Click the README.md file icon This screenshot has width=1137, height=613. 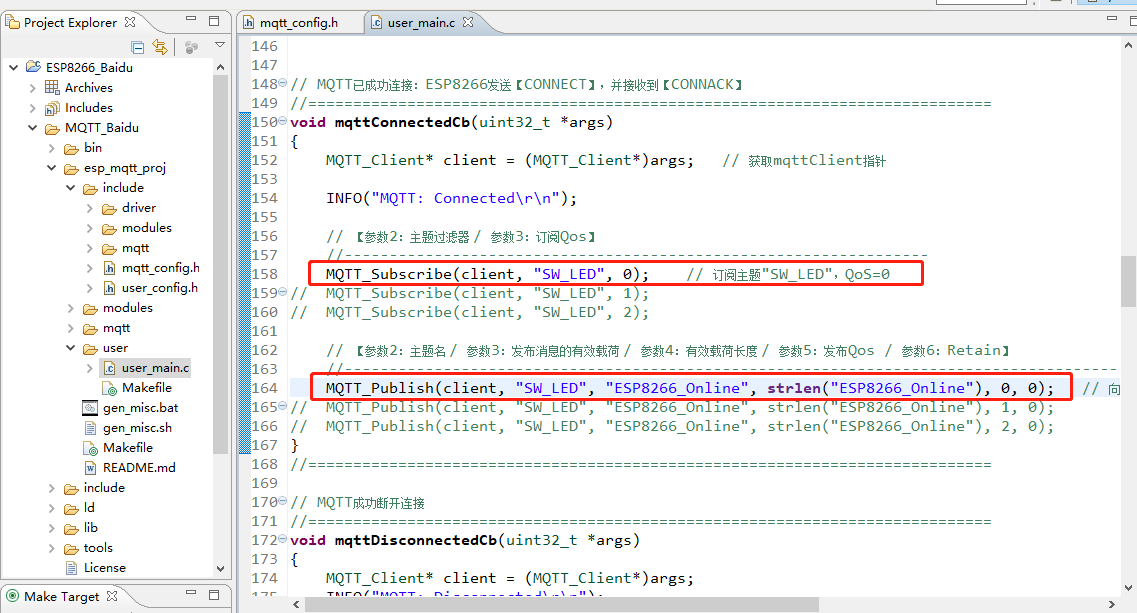coord(91,467)
